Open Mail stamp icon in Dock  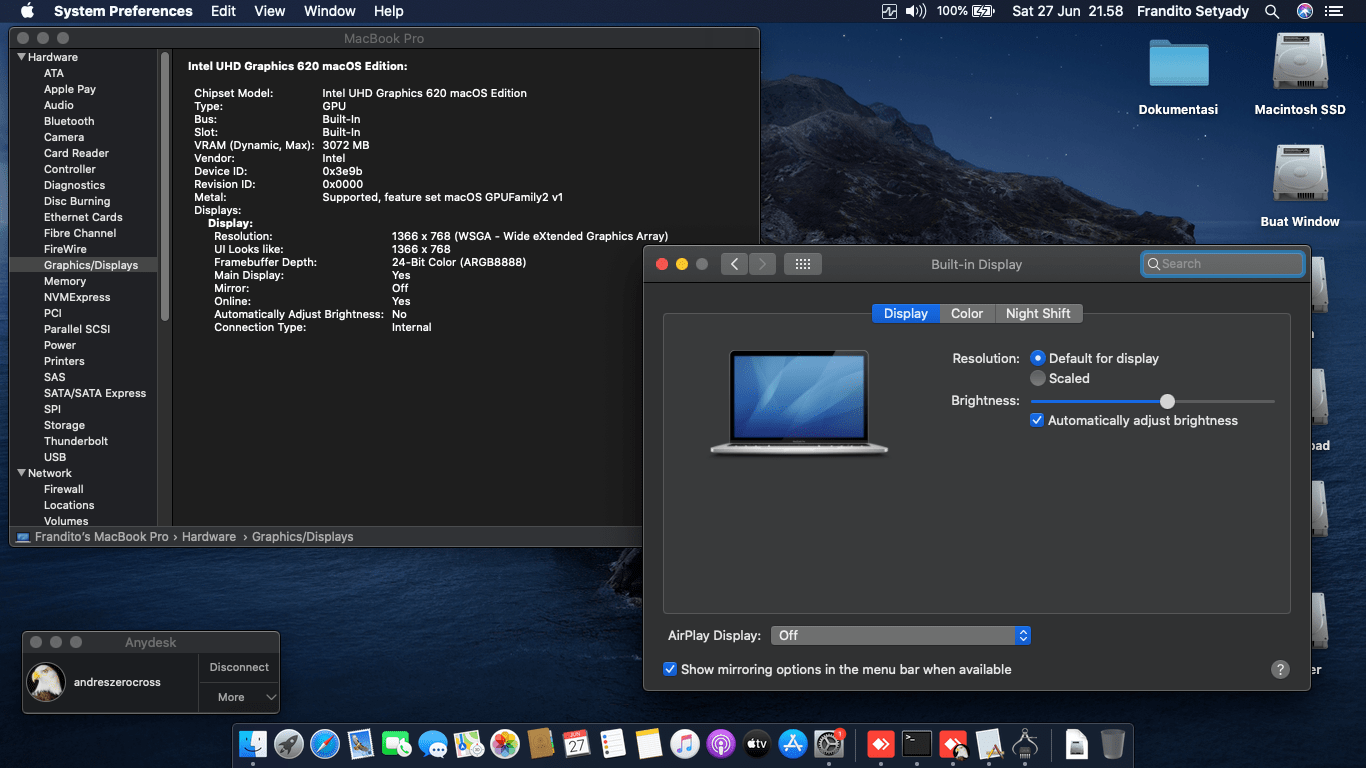point(361,744)
